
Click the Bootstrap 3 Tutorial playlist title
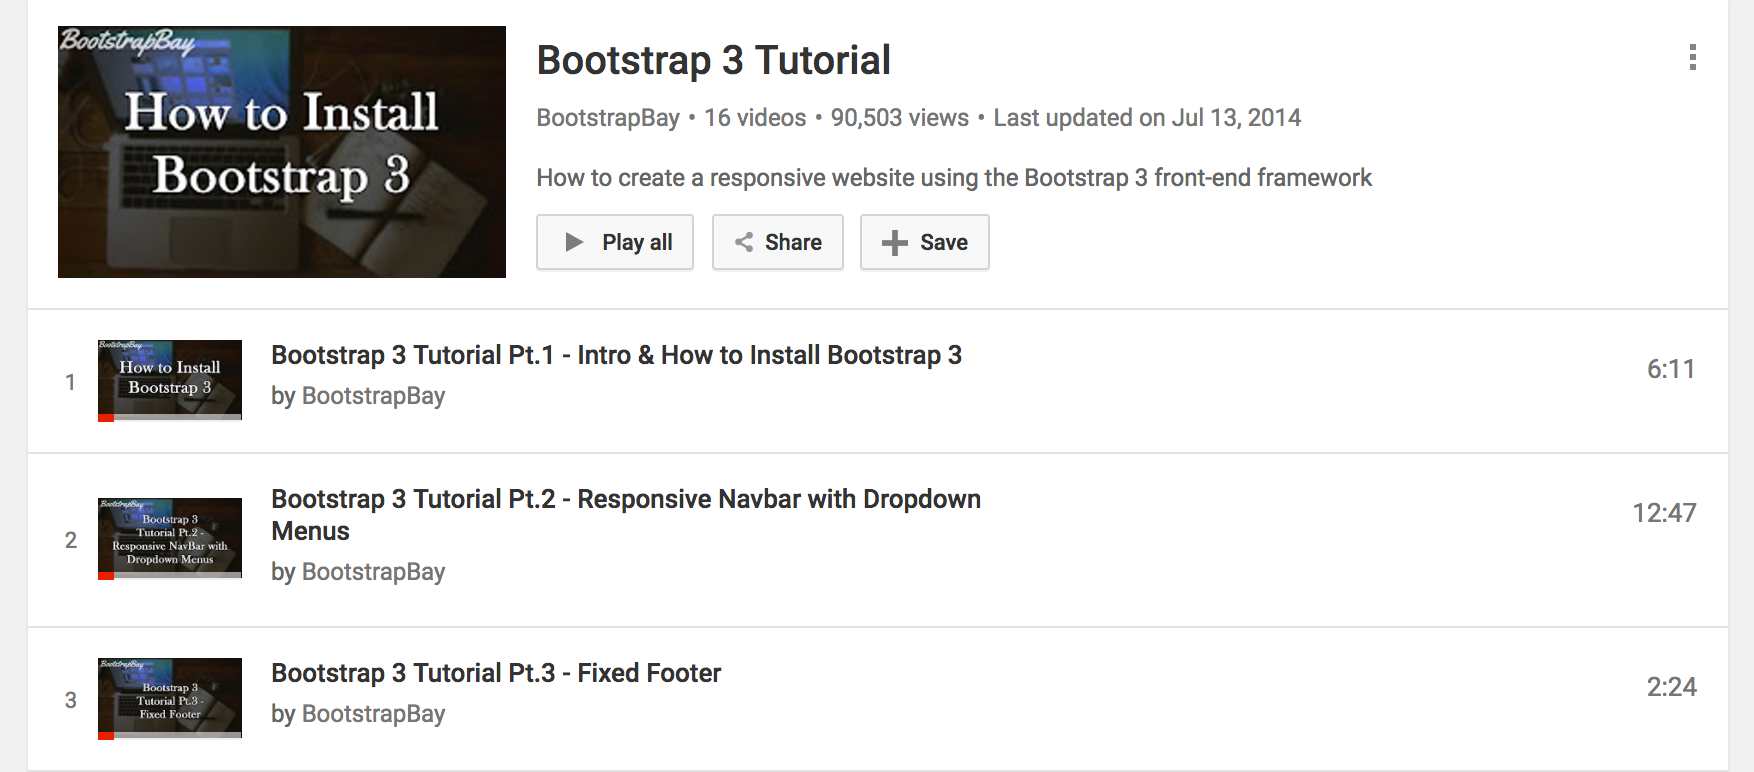click(713, 60)
